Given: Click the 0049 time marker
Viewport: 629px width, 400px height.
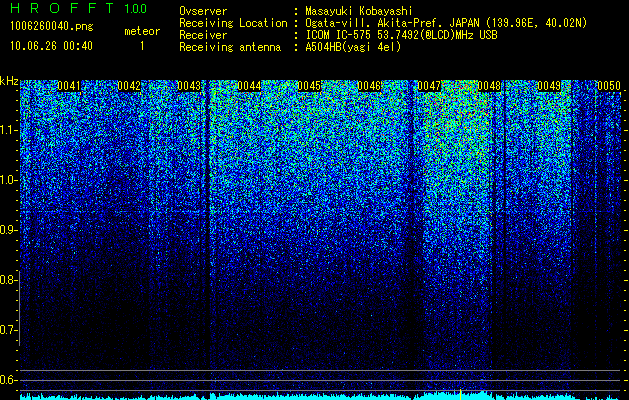Looking at the screenshot, I should (549, 86).
